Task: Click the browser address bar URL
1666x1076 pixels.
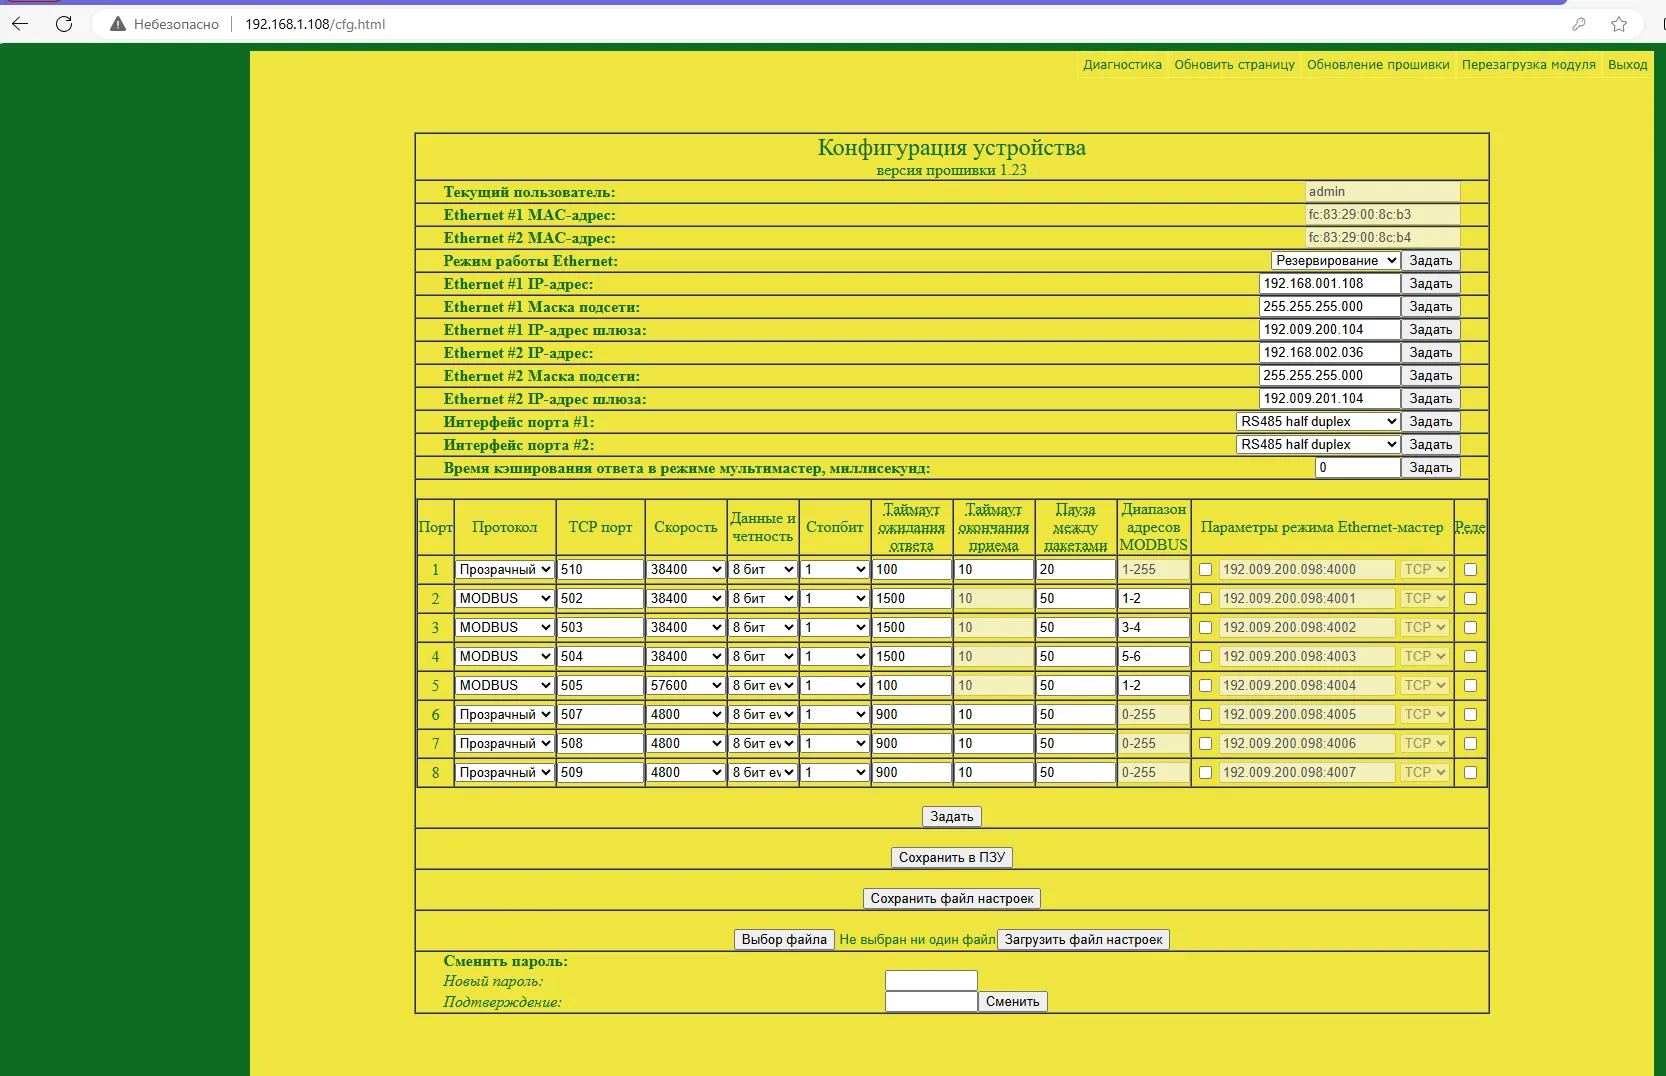Action: [315, 24]
